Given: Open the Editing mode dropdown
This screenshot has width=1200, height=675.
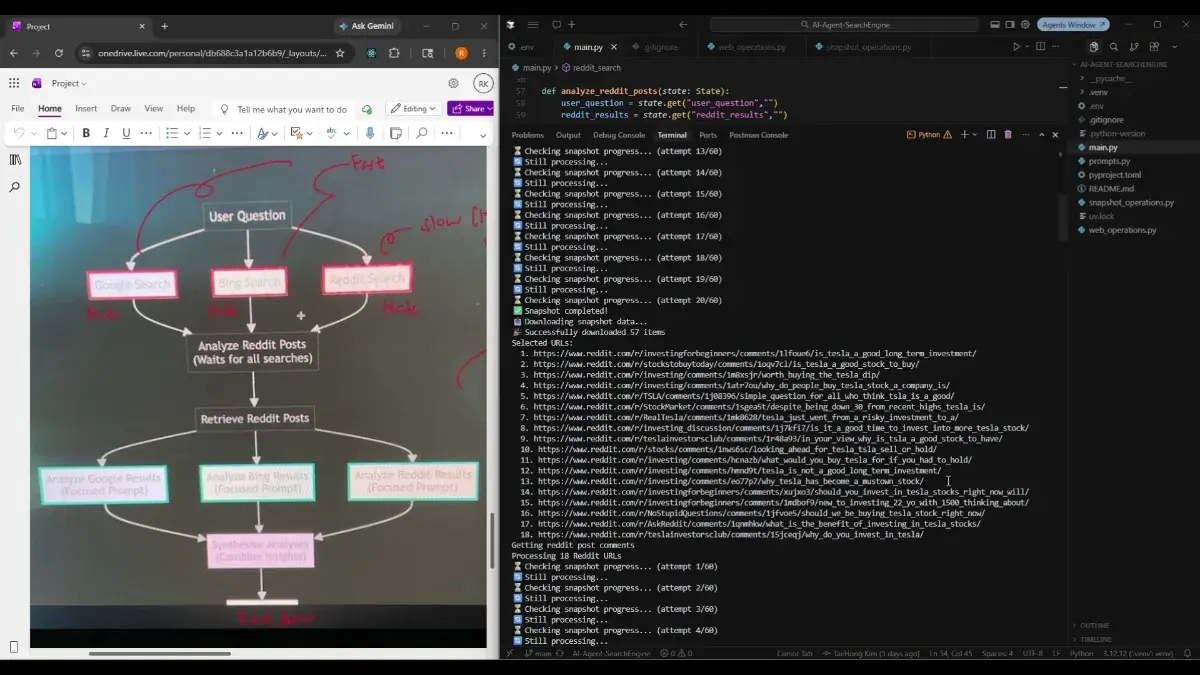Looking at the screenshot, I should point(414,109).
